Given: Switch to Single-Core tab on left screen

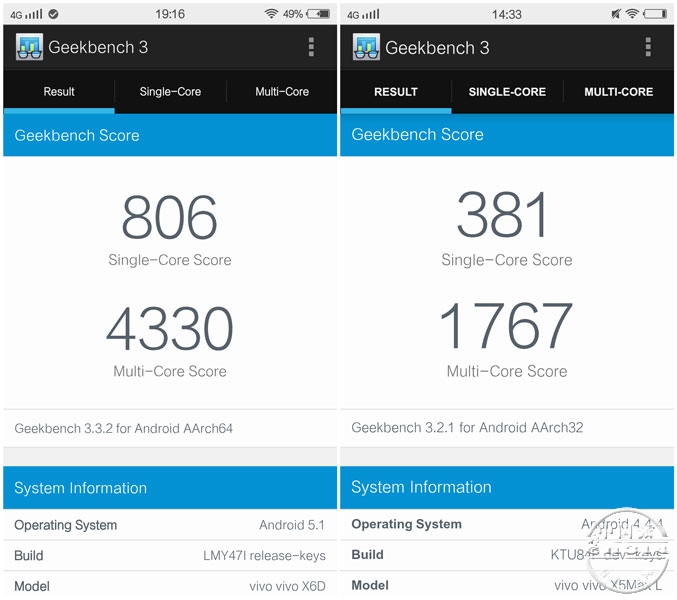Looking at the screenshot, I should pos(170,92).
